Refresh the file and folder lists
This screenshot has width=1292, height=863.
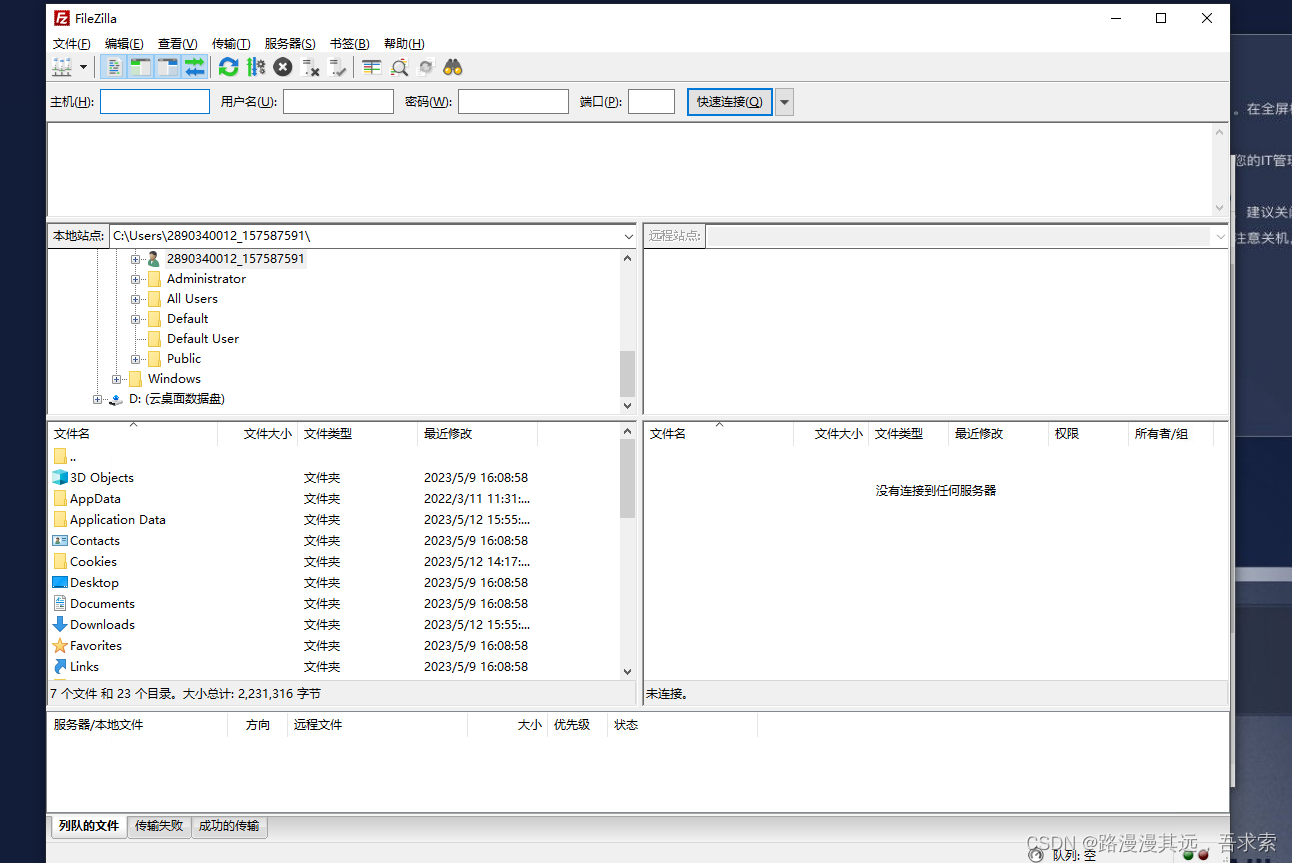point(229,67)
